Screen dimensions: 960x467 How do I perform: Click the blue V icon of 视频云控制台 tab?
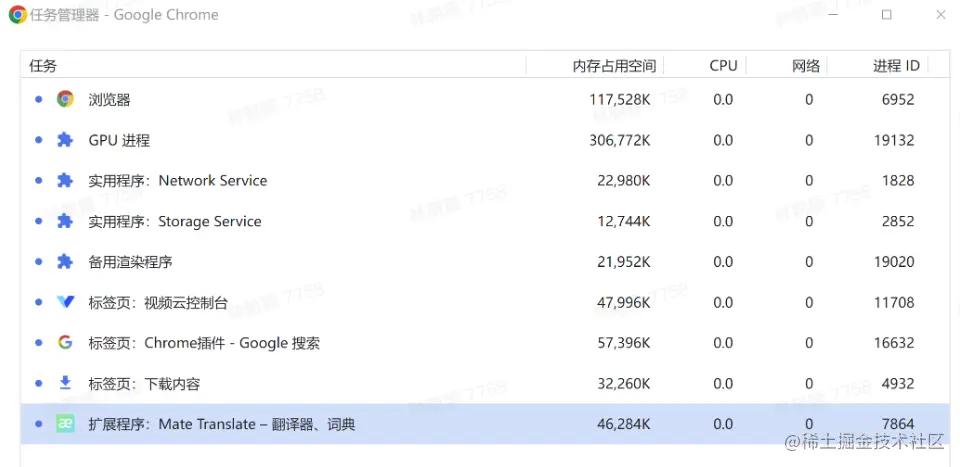pos(65,302)
